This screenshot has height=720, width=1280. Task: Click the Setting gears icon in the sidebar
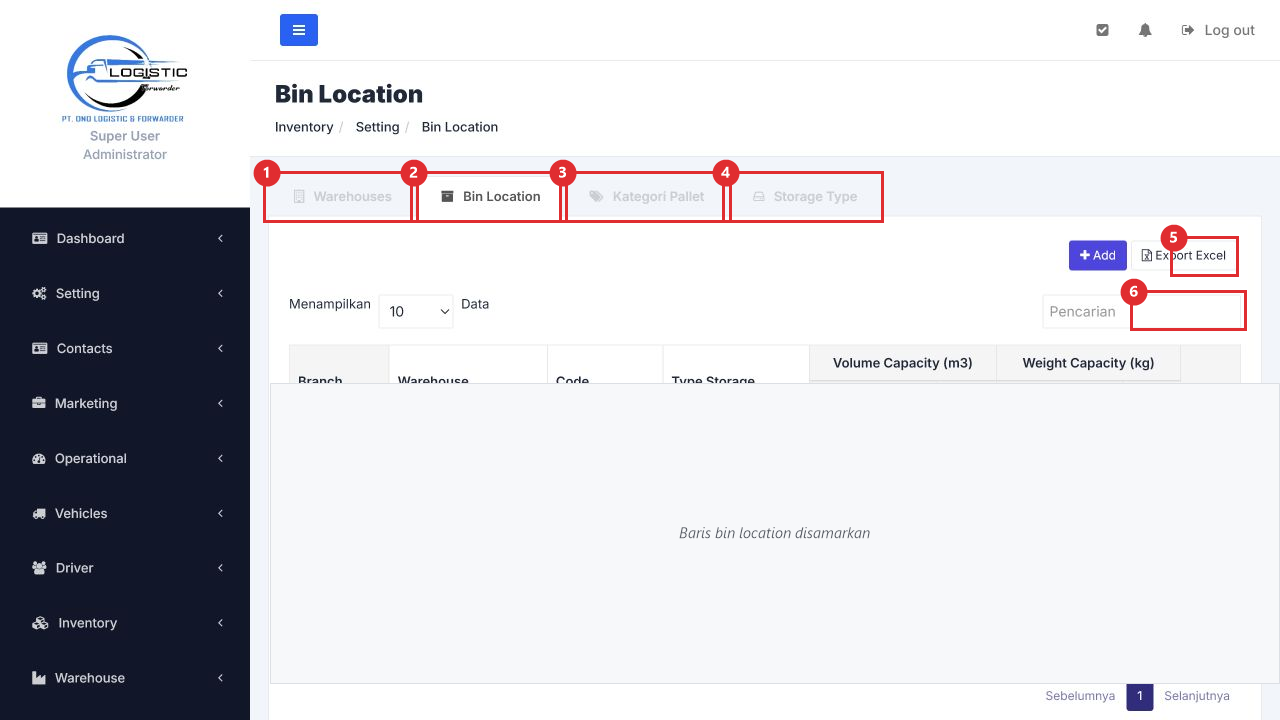(x=40, y=293)
